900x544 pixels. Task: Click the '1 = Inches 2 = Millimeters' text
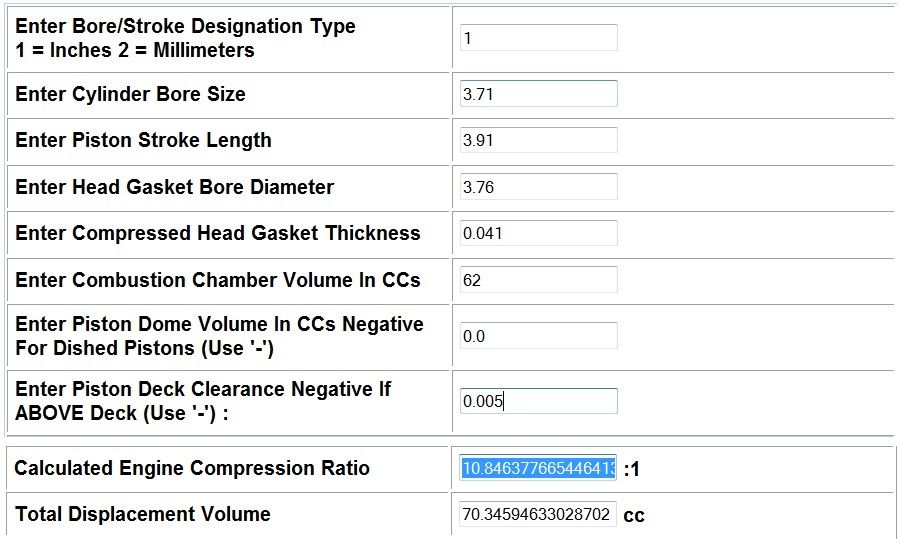click(135, 50)
